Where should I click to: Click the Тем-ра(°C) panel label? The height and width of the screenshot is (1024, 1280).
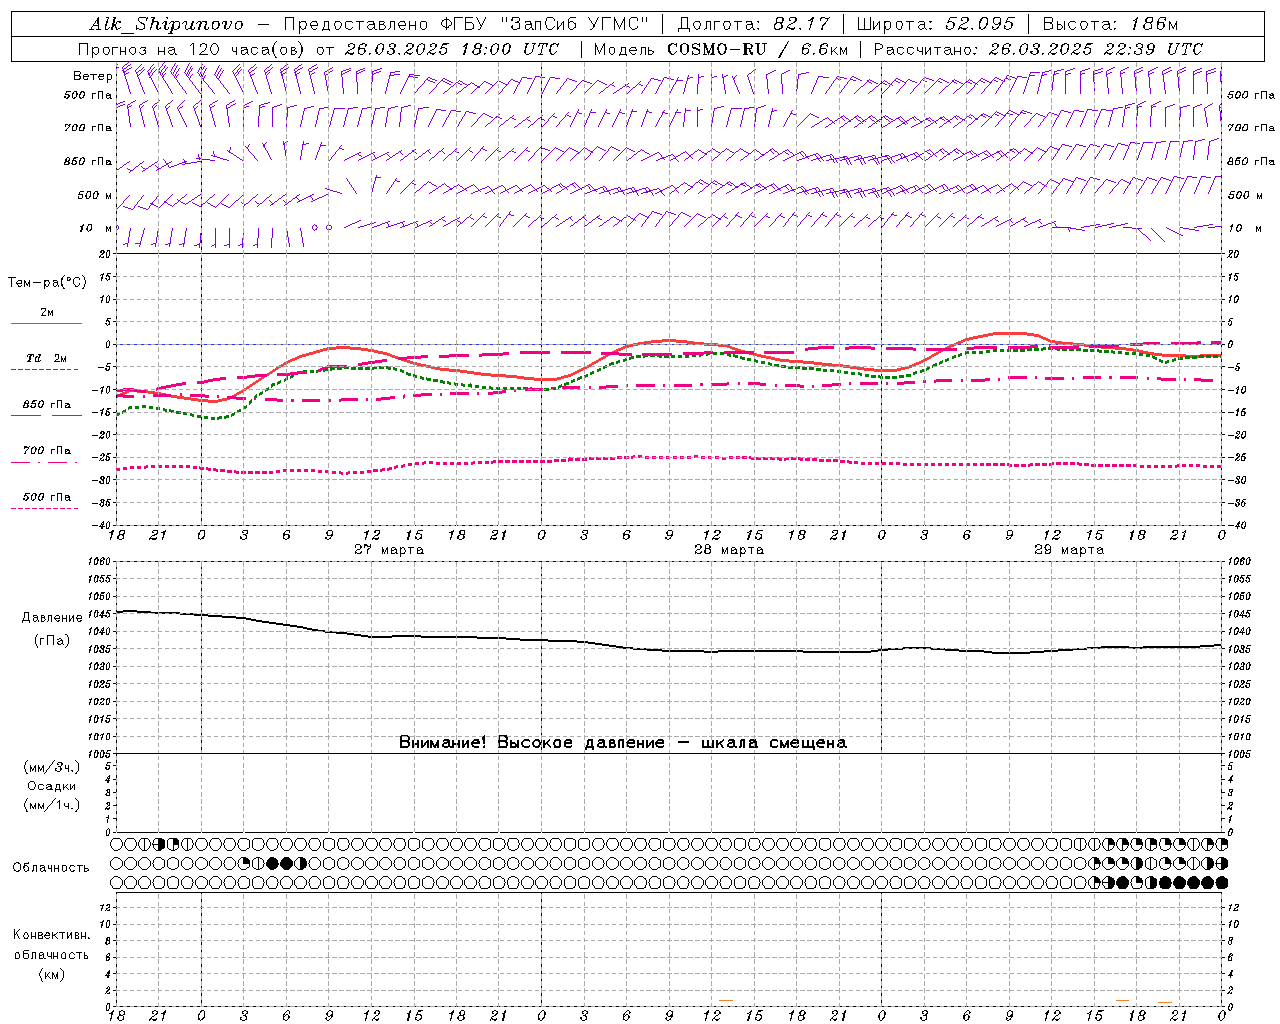click(x=47, y=283)
